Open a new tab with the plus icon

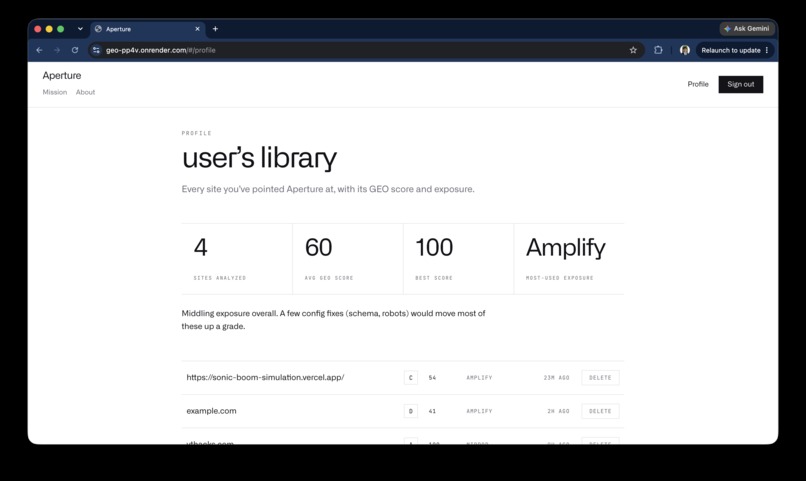tap(215, 29)
